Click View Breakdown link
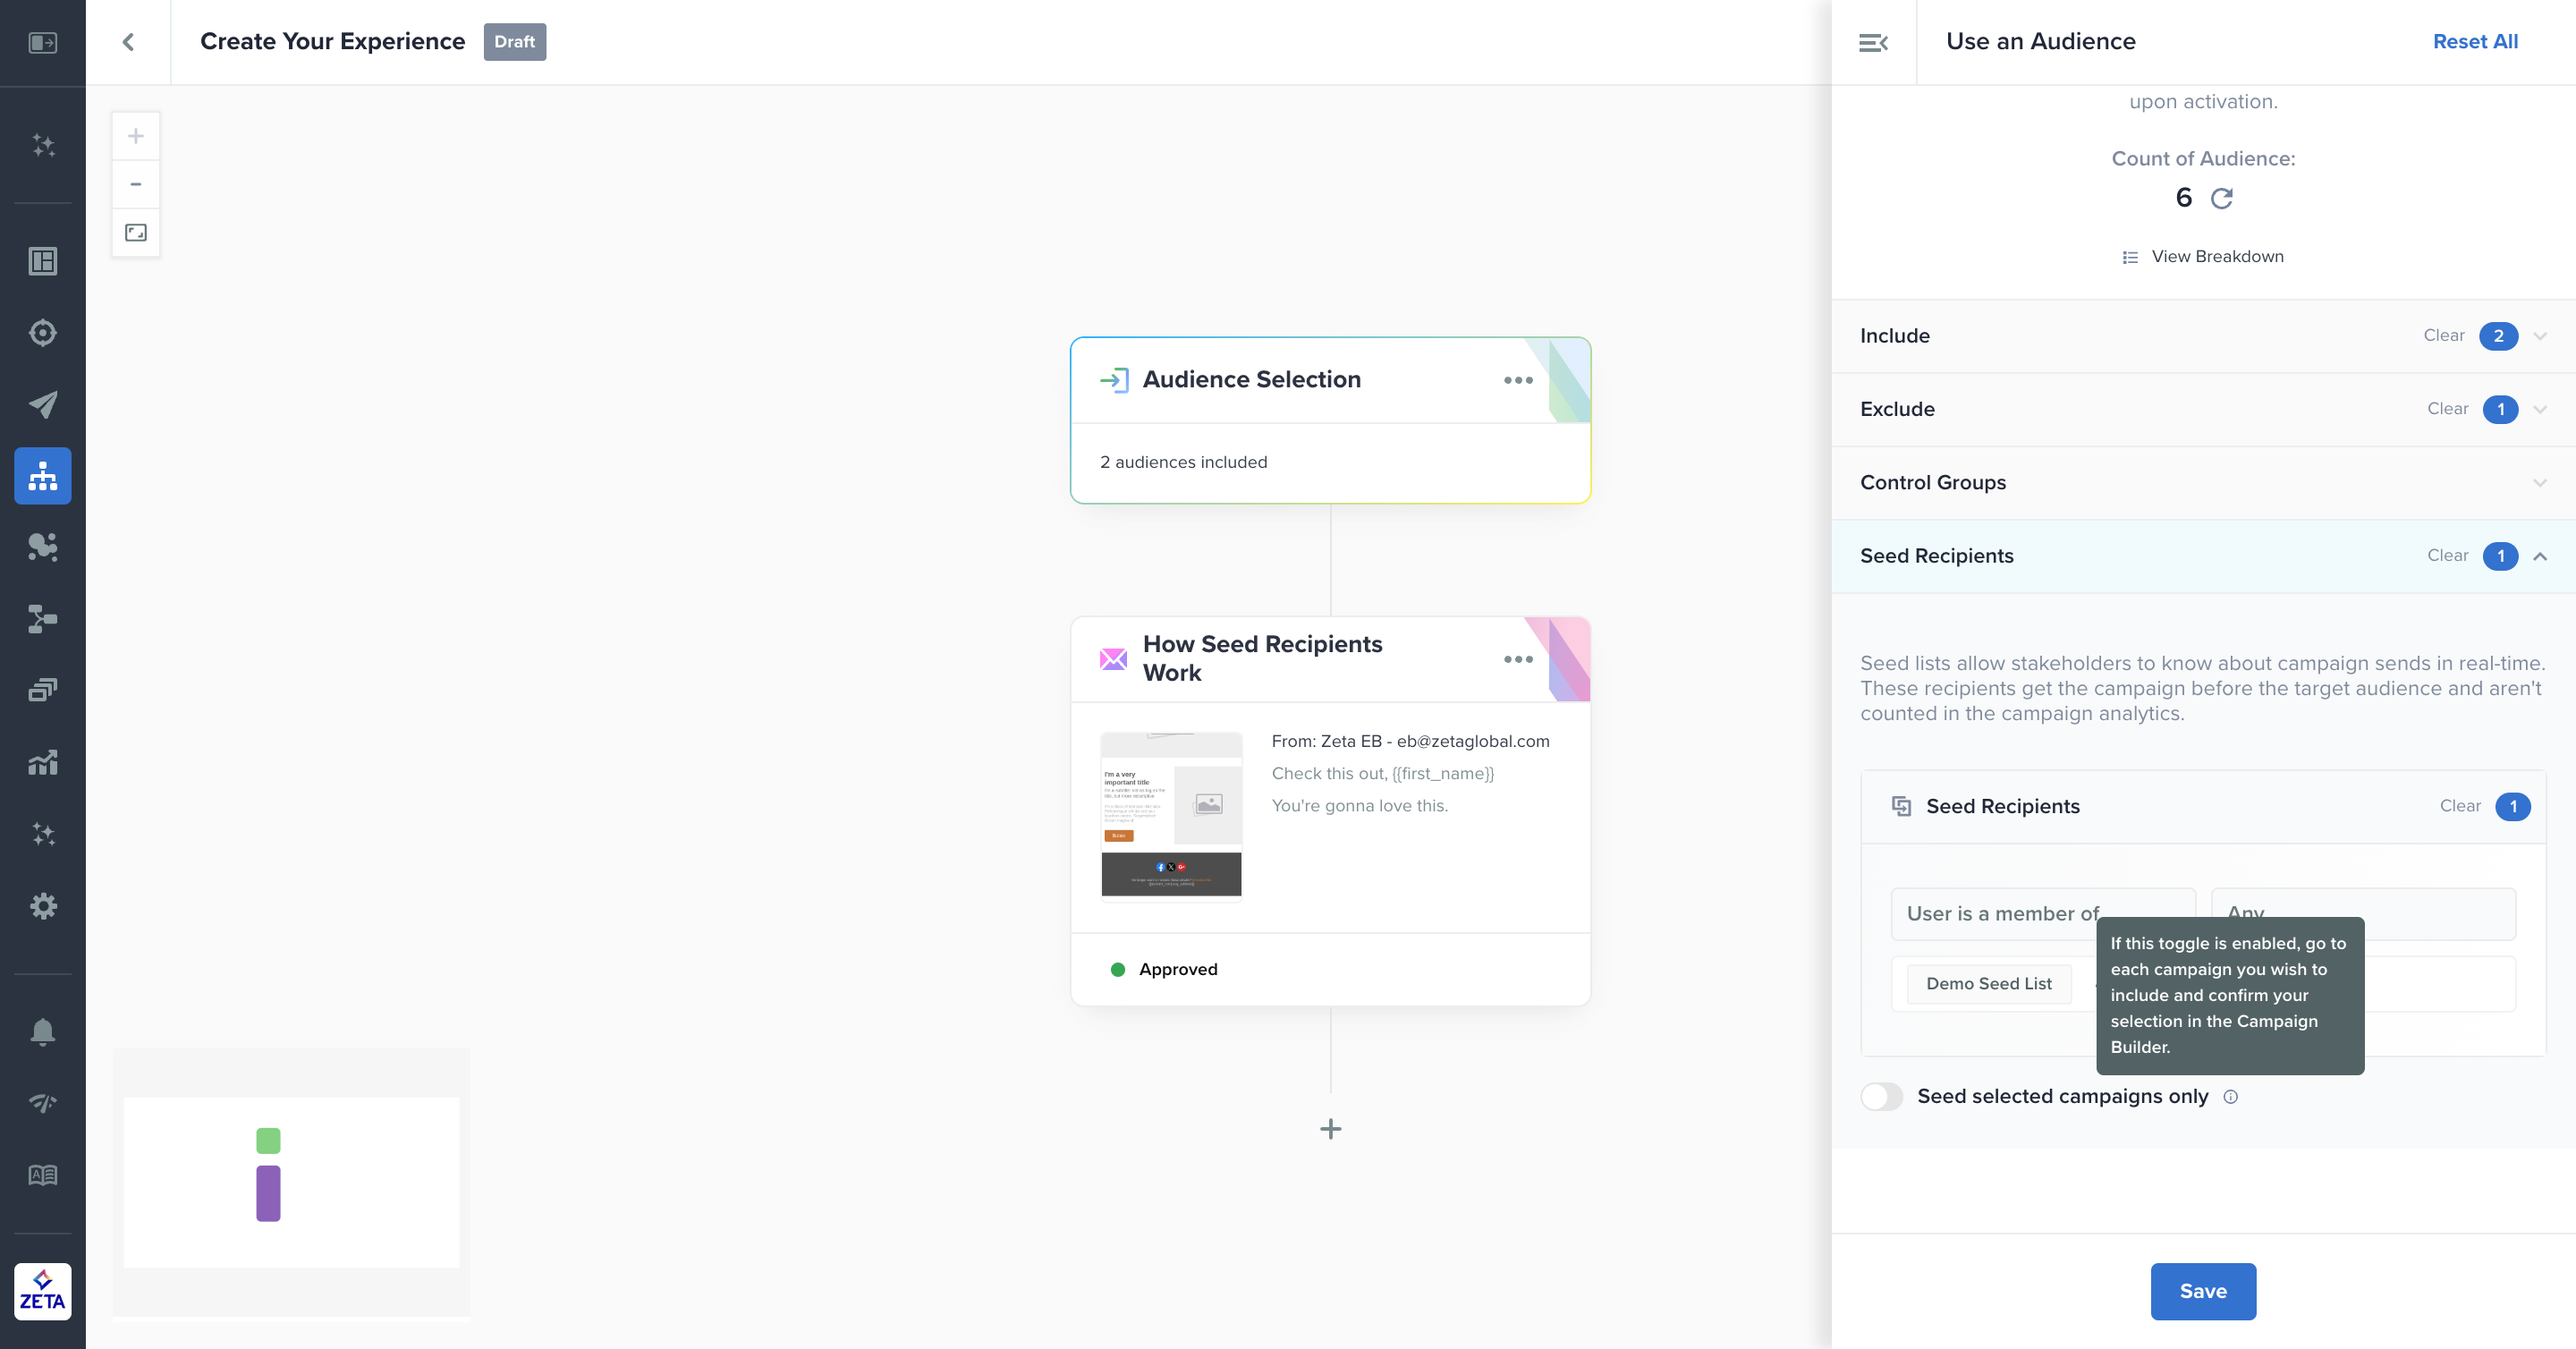This screenshot has height=1349, width=2576. (2217, 257)
